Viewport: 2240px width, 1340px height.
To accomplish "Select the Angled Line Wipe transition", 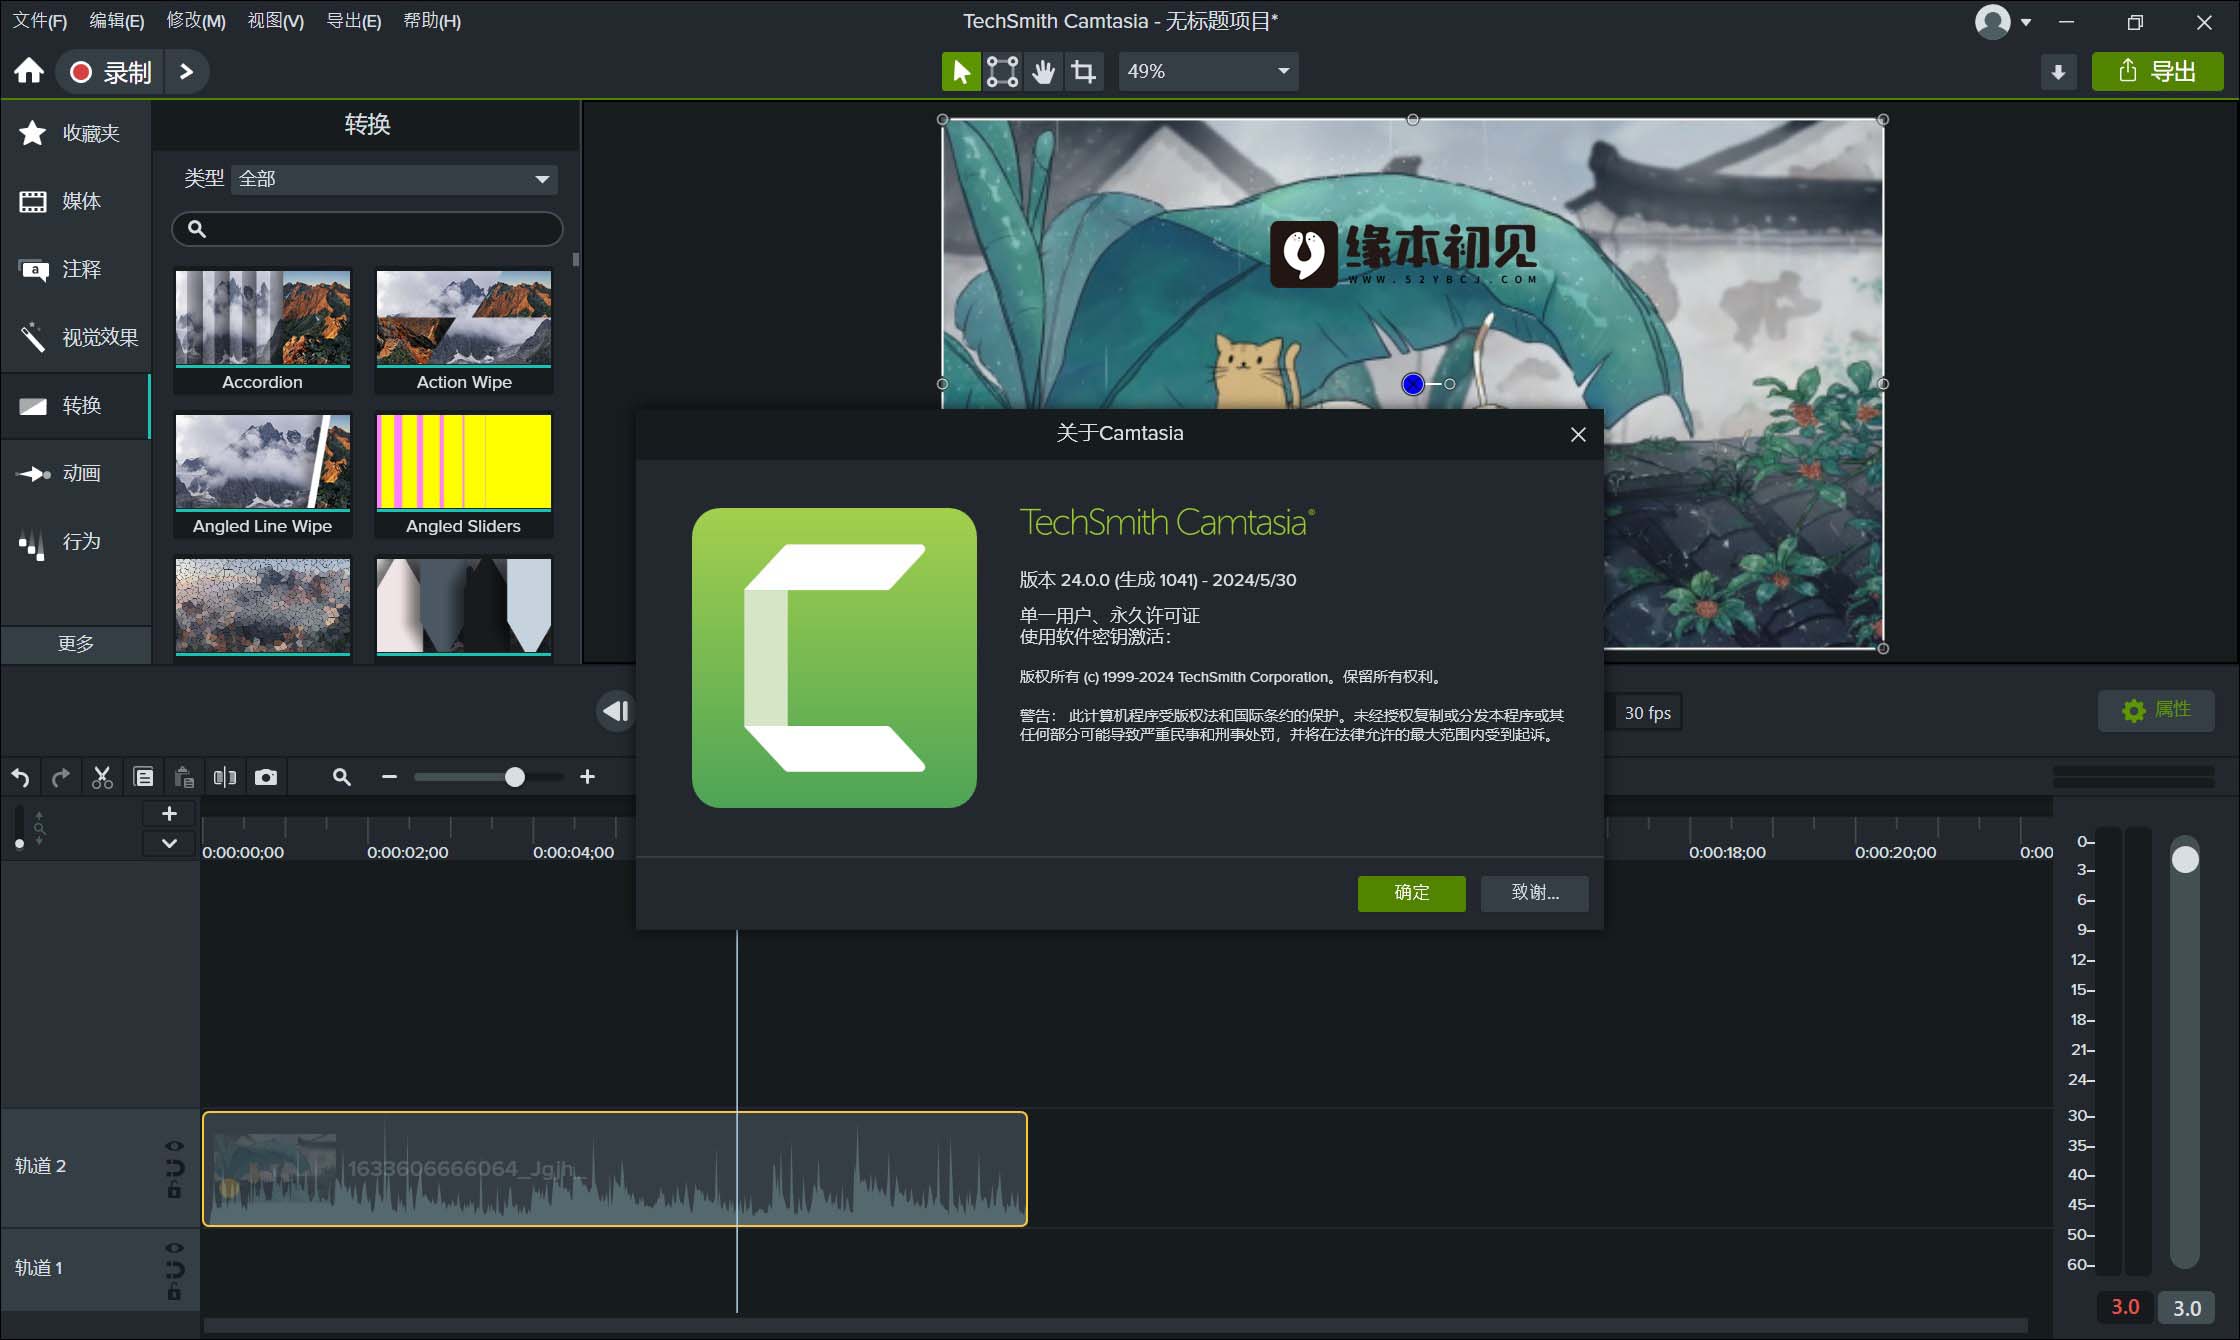I will [x=263, y=475].
